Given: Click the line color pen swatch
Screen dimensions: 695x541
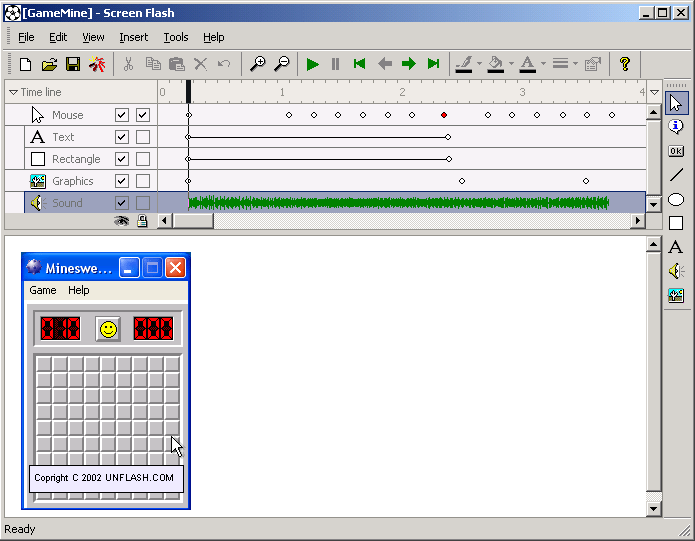Looking at the screenshot, I should pyautogui.click(x=464, y=64).
